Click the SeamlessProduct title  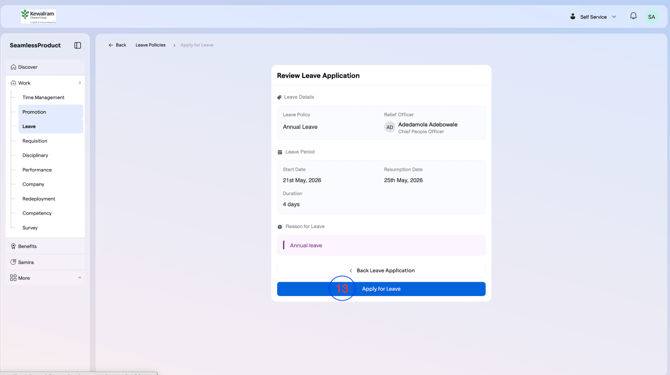coord(35,45)
